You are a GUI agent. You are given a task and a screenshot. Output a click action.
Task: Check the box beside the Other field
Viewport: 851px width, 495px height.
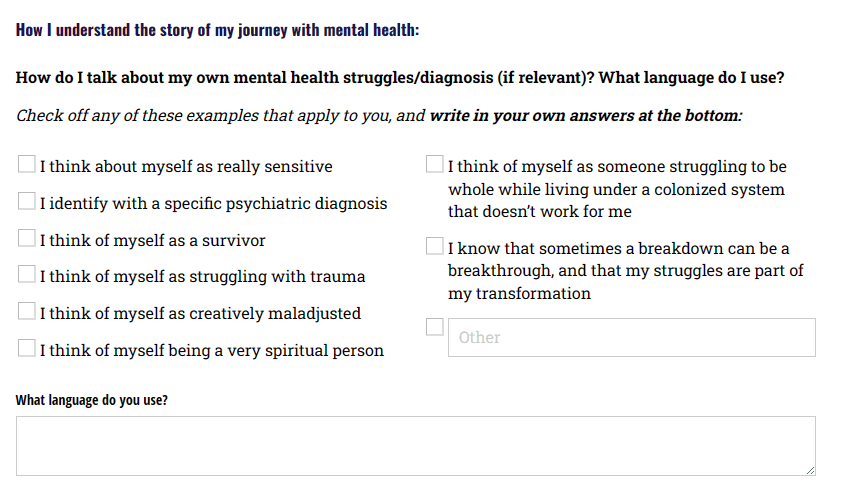click(435, 327)
